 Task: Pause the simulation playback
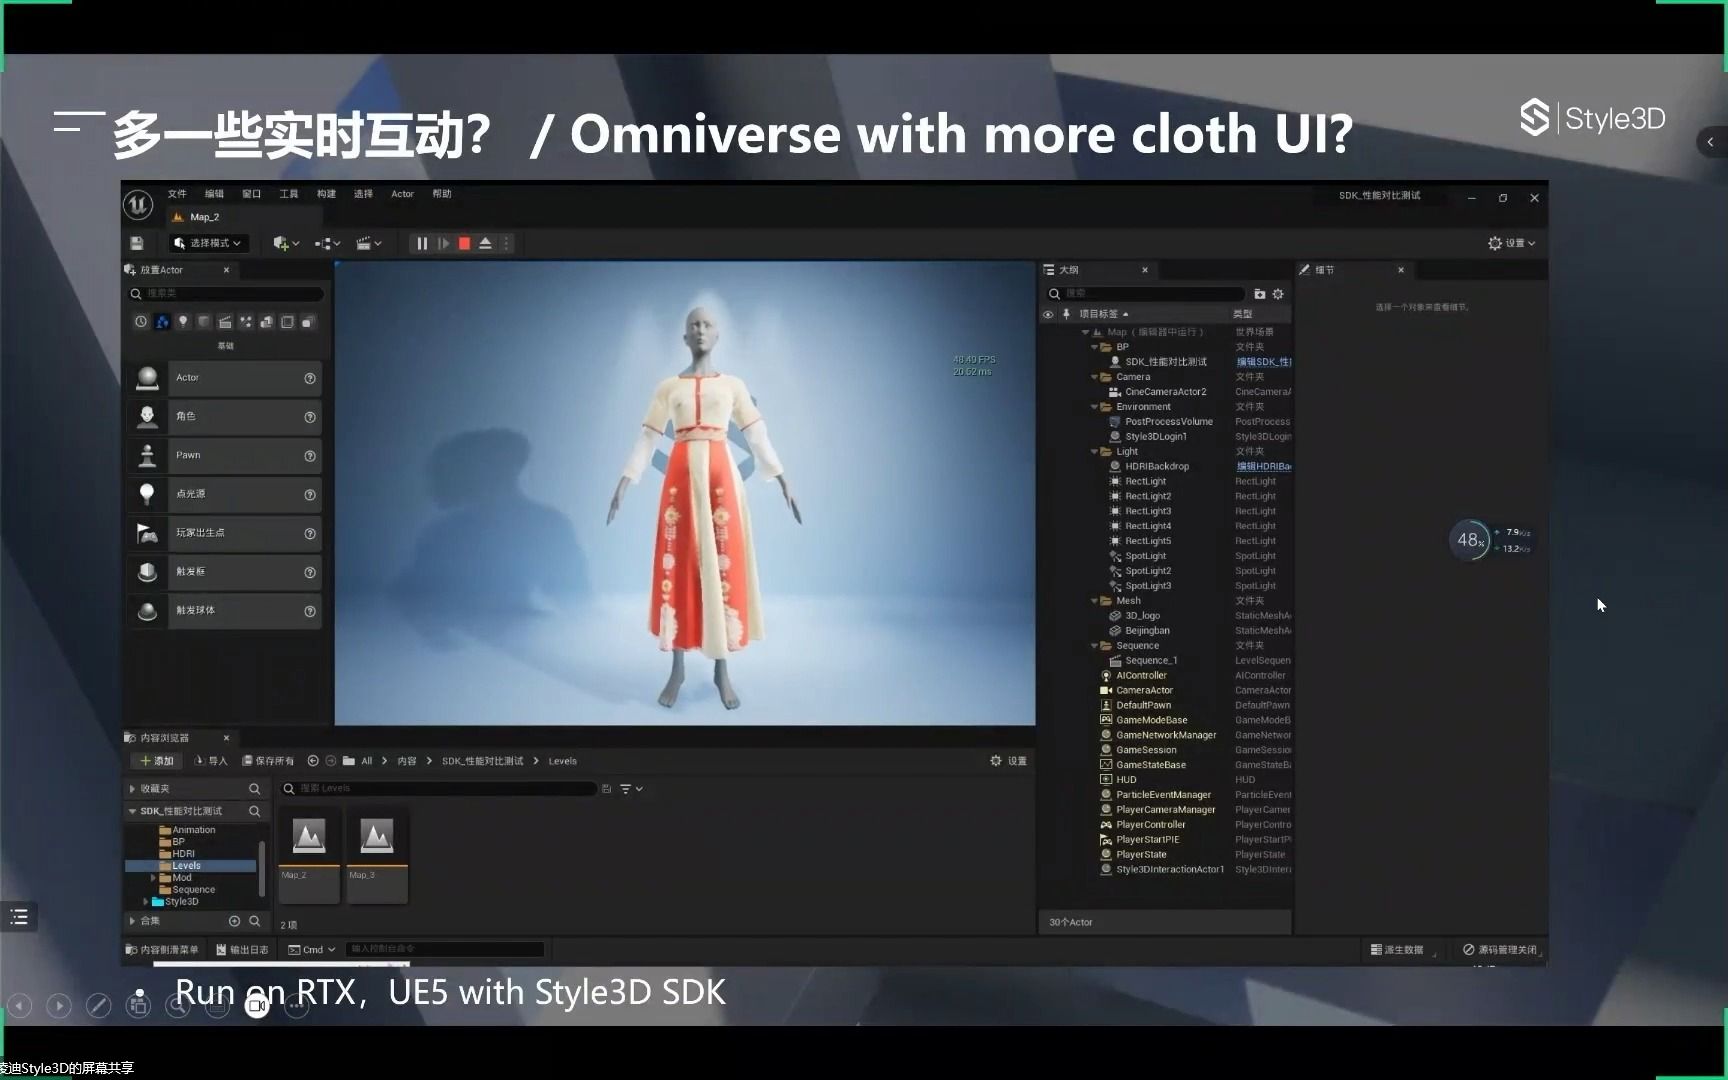click(422, 243)
